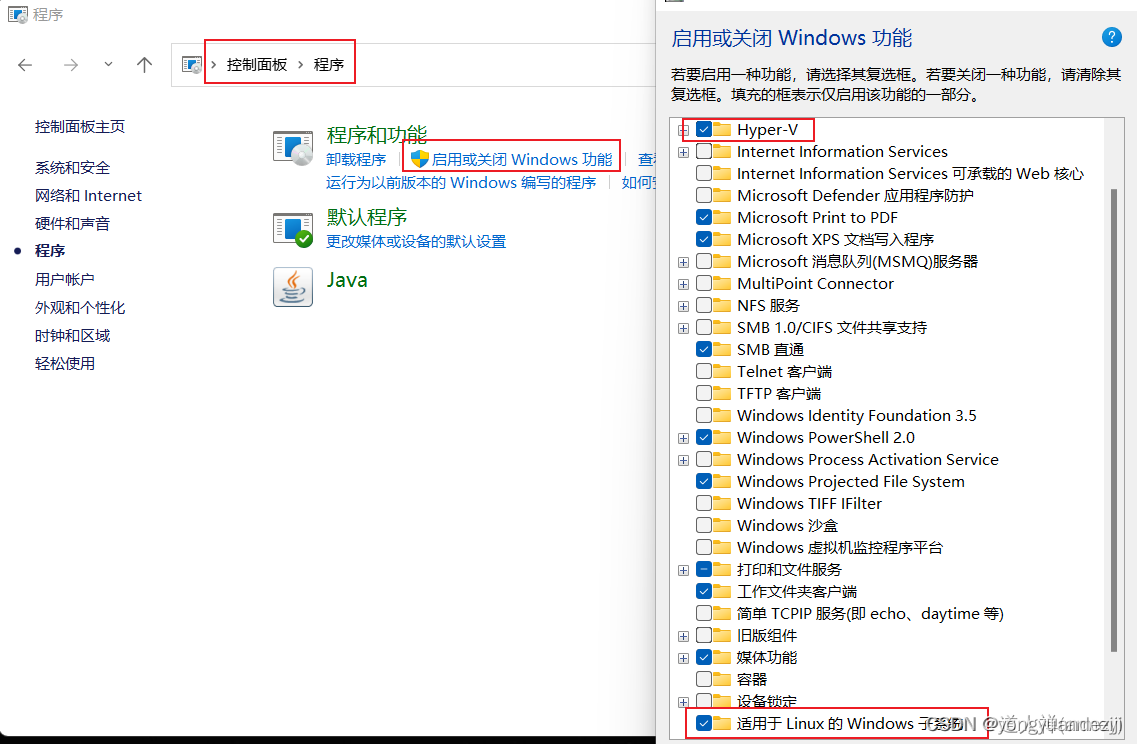Expand Internet Information Services node
The width and height of the screenshot is (1137, 744).
[x=683, y=152]
